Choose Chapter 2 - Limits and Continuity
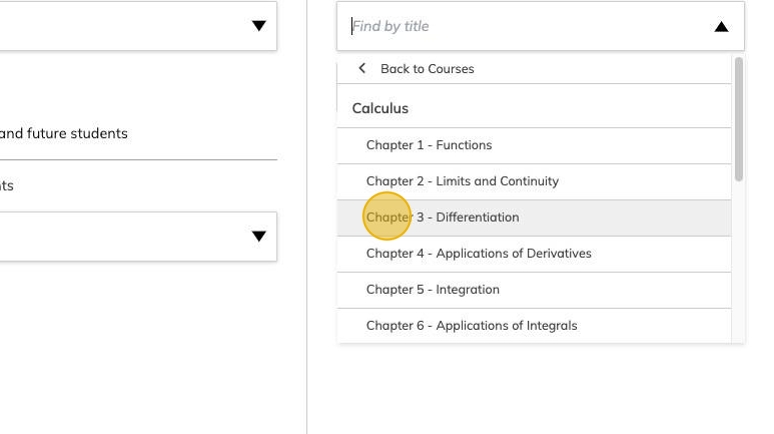 [x=462, y=181]
